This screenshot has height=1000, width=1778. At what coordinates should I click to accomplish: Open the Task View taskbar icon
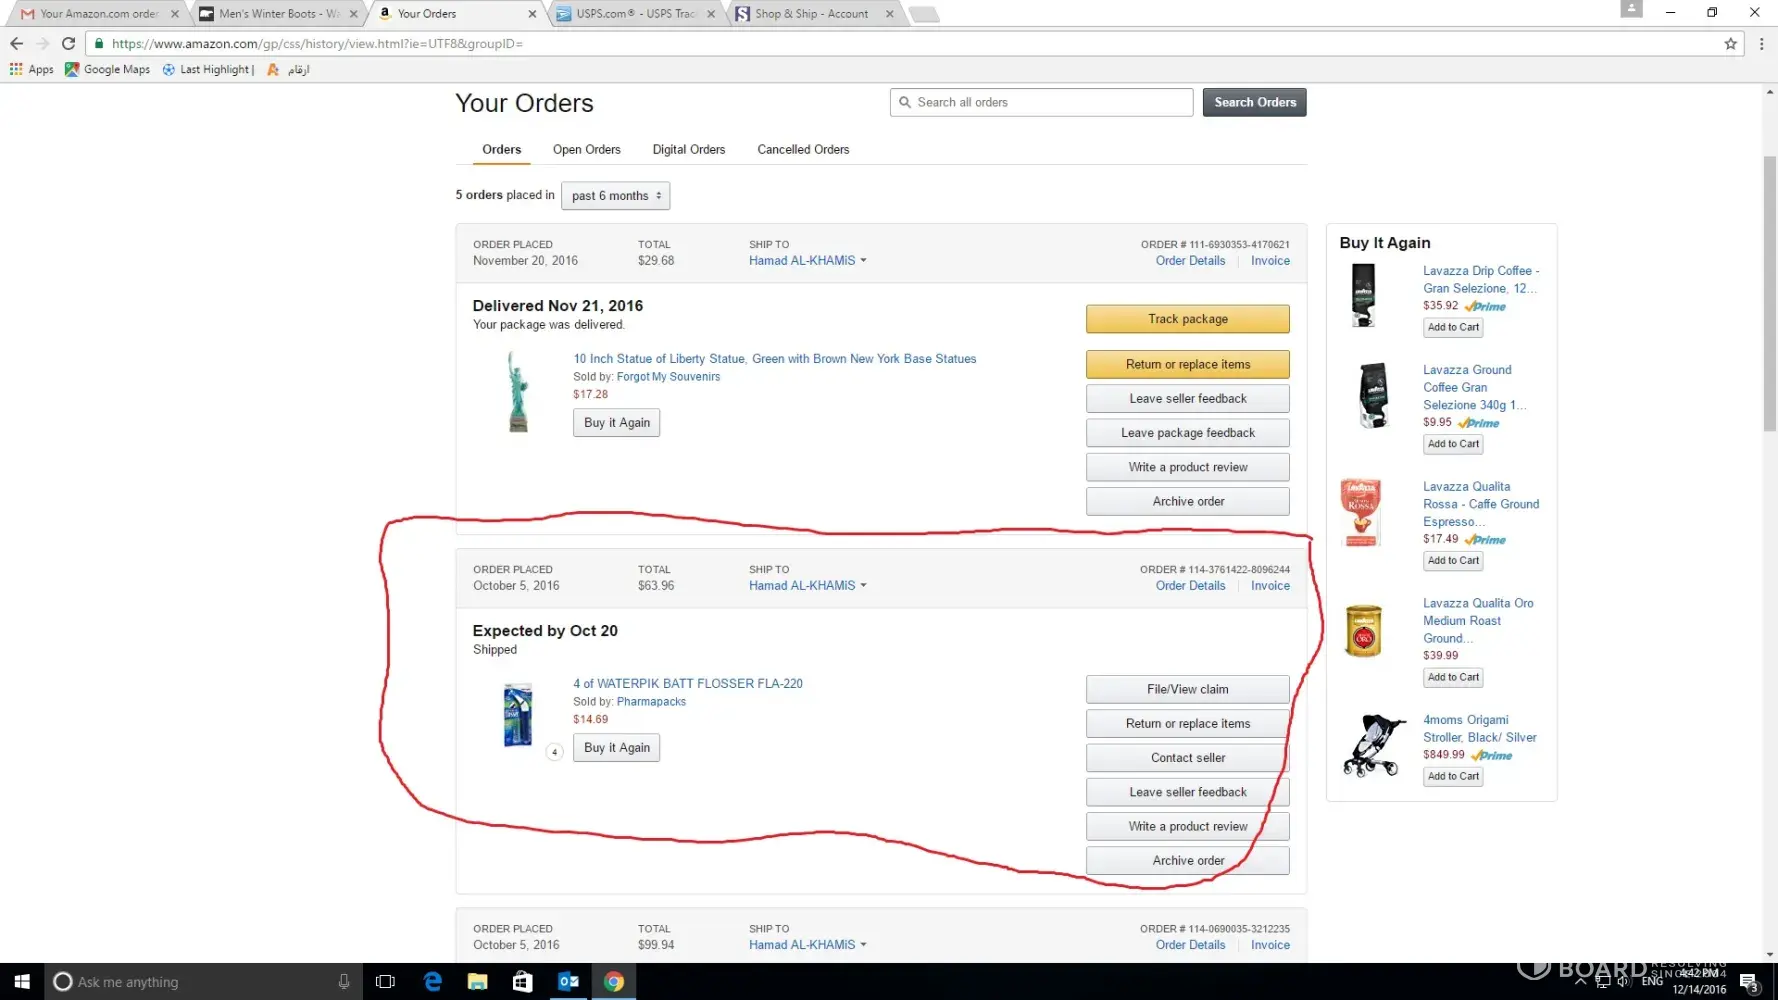point(385,981)
